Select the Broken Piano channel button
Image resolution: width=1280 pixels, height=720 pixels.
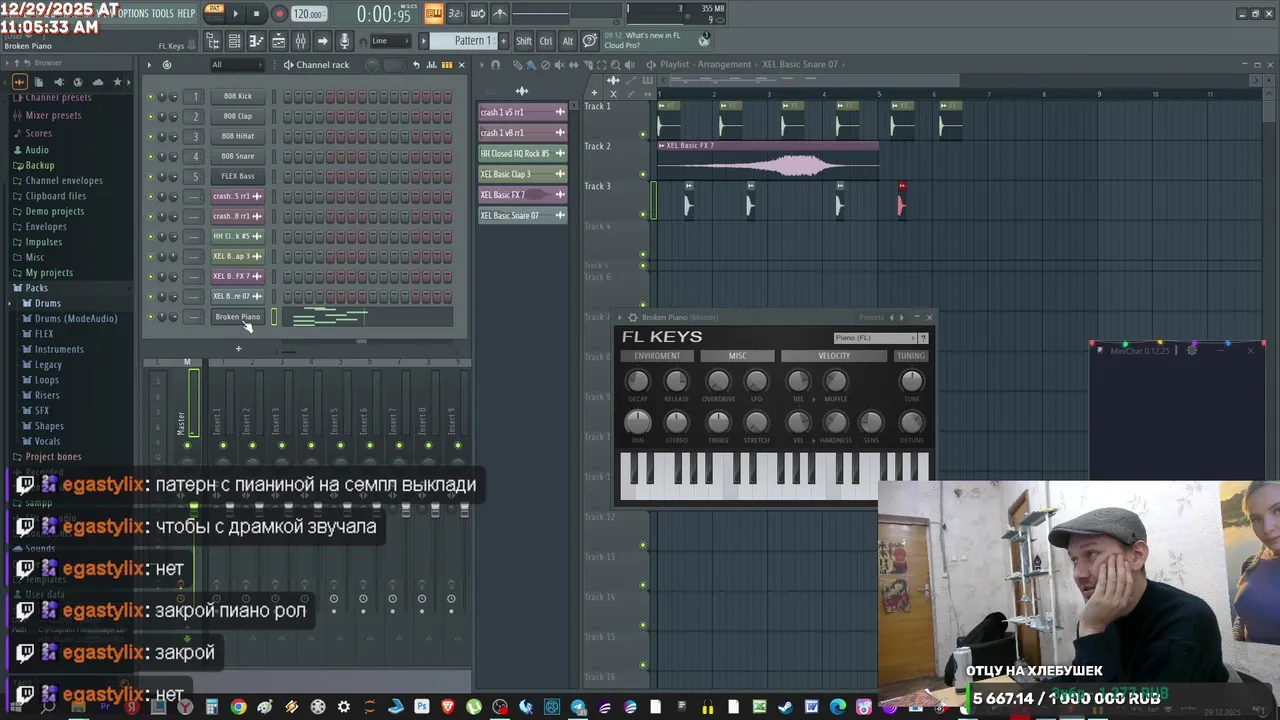coord(238,317)
